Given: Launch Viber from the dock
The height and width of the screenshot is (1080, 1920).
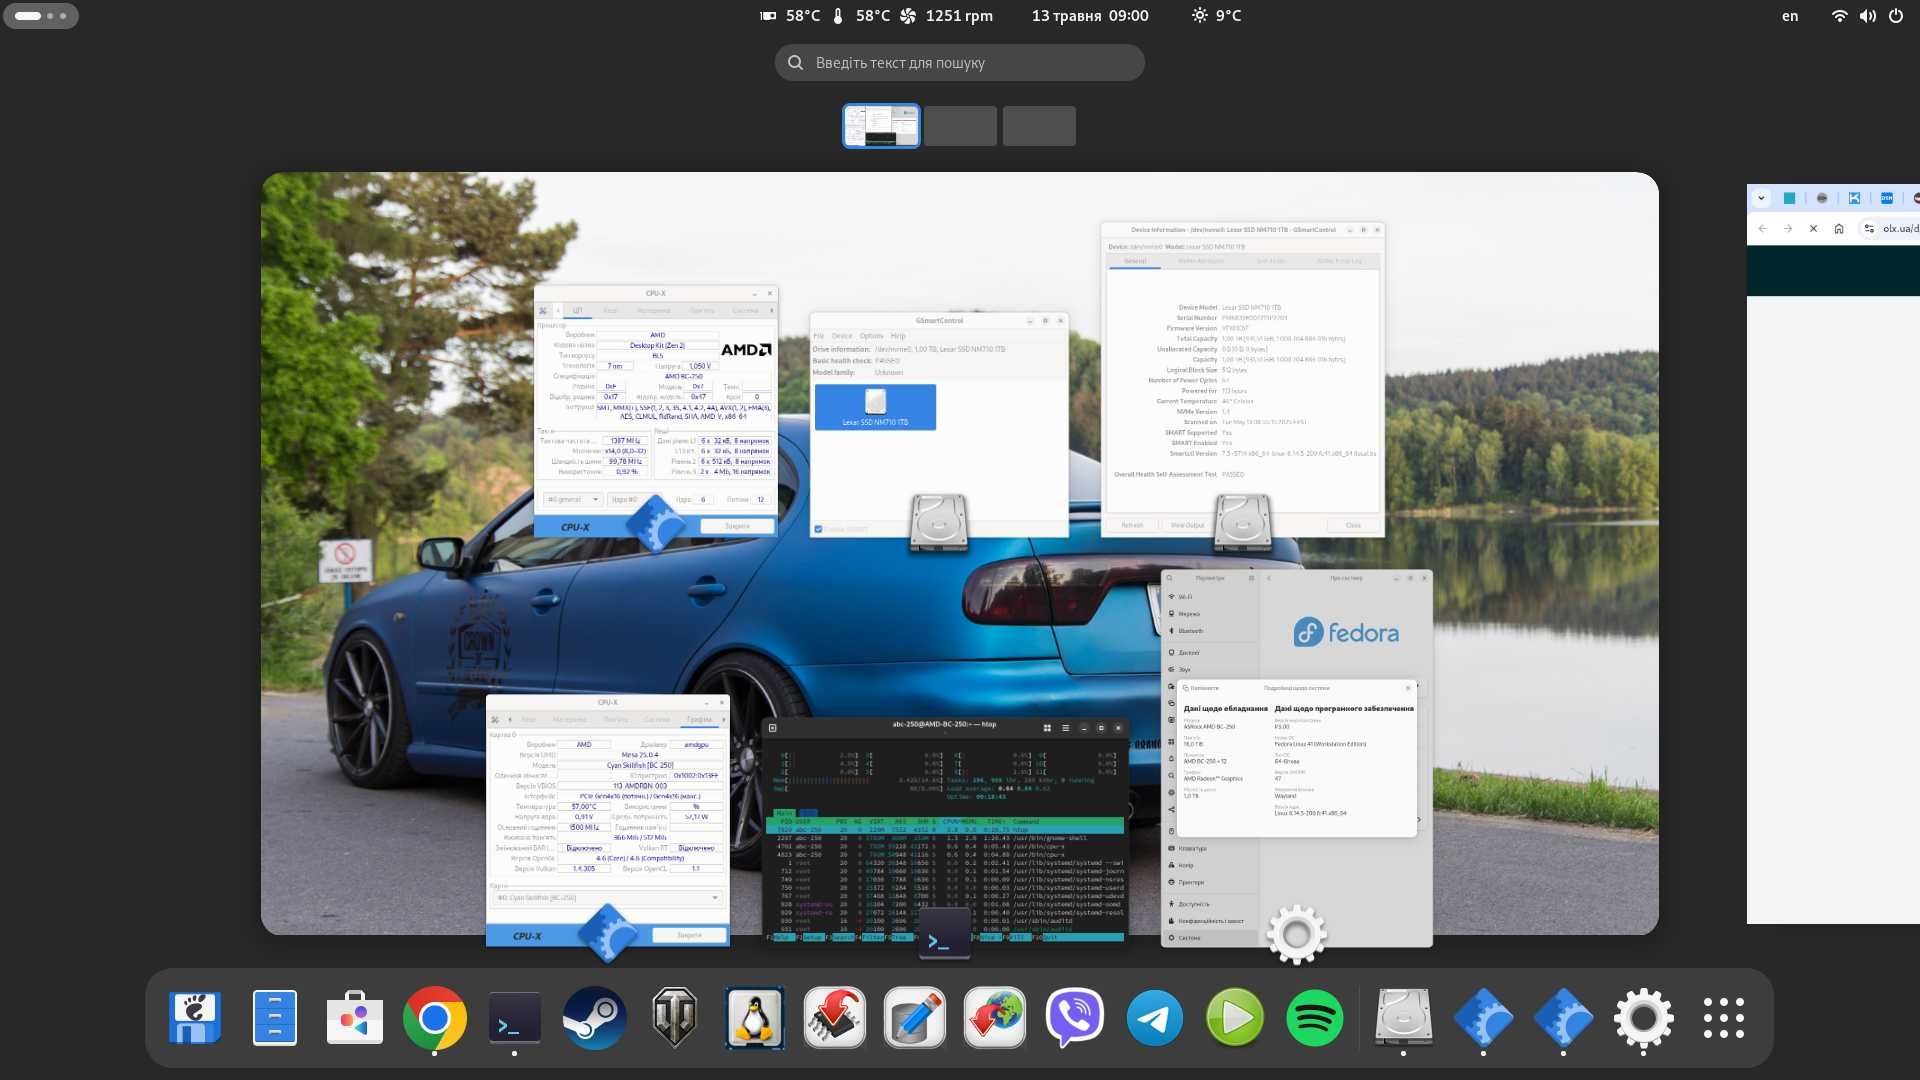Looking at the screenshot, I should pos(1075,1018).
